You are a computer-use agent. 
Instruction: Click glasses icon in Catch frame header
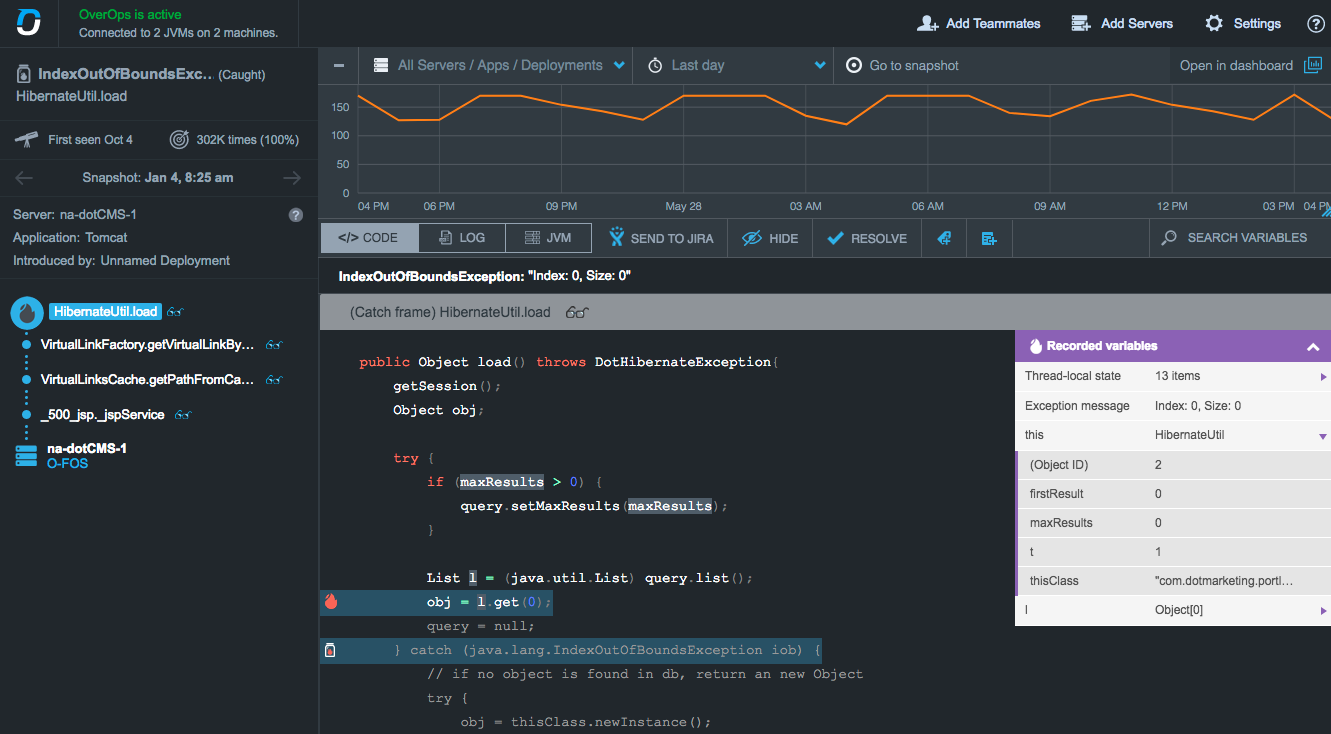[577, 312]
